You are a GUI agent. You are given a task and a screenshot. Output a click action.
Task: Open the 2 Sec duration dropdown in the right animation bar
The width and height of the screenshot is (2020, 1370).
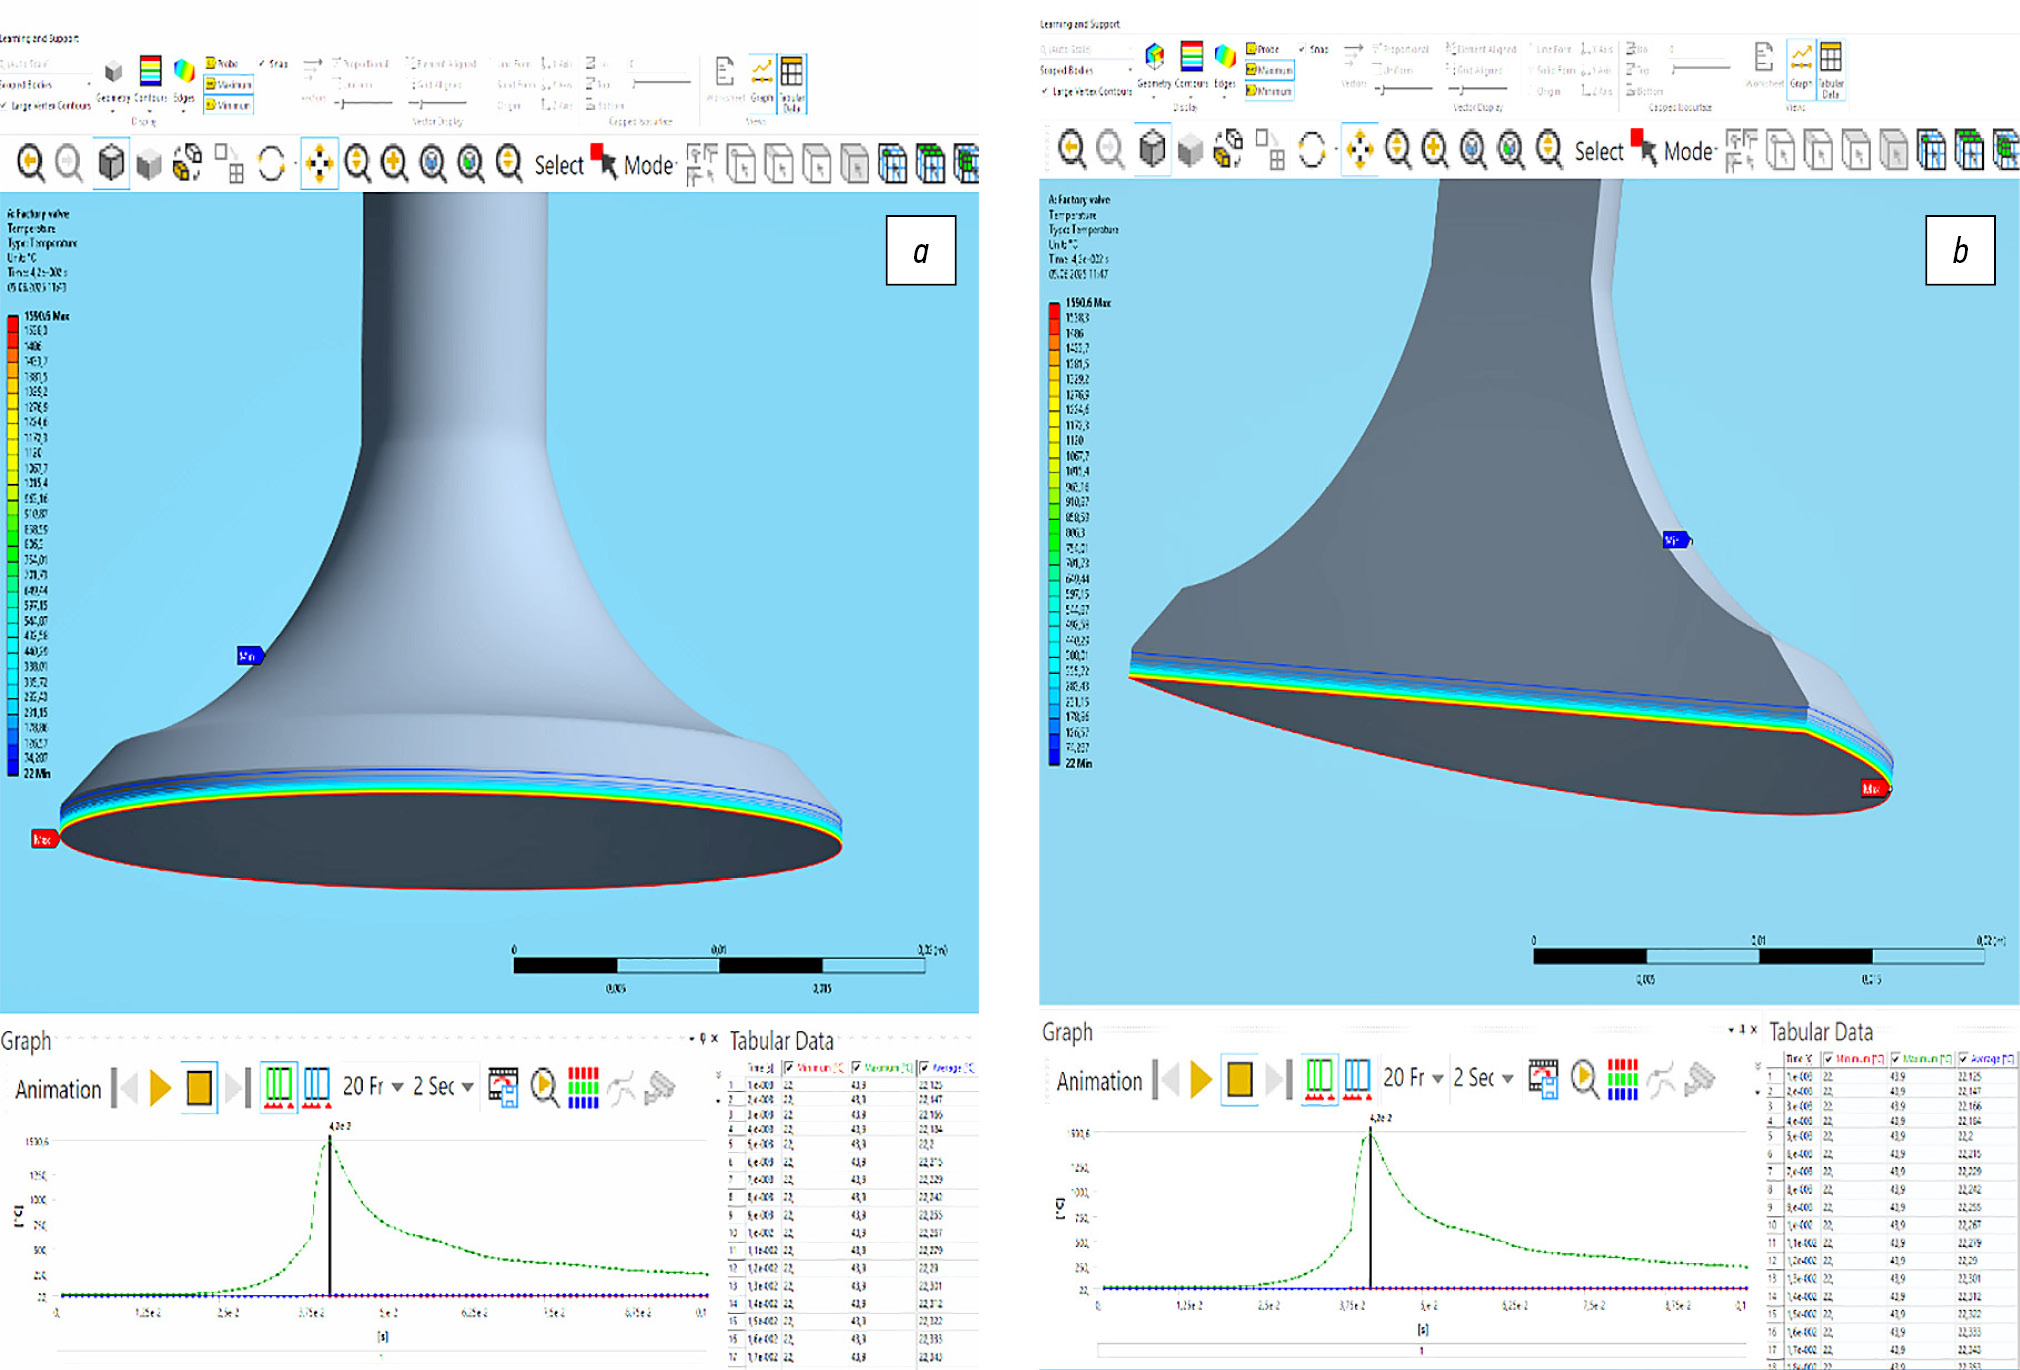coord(1507,1079)
